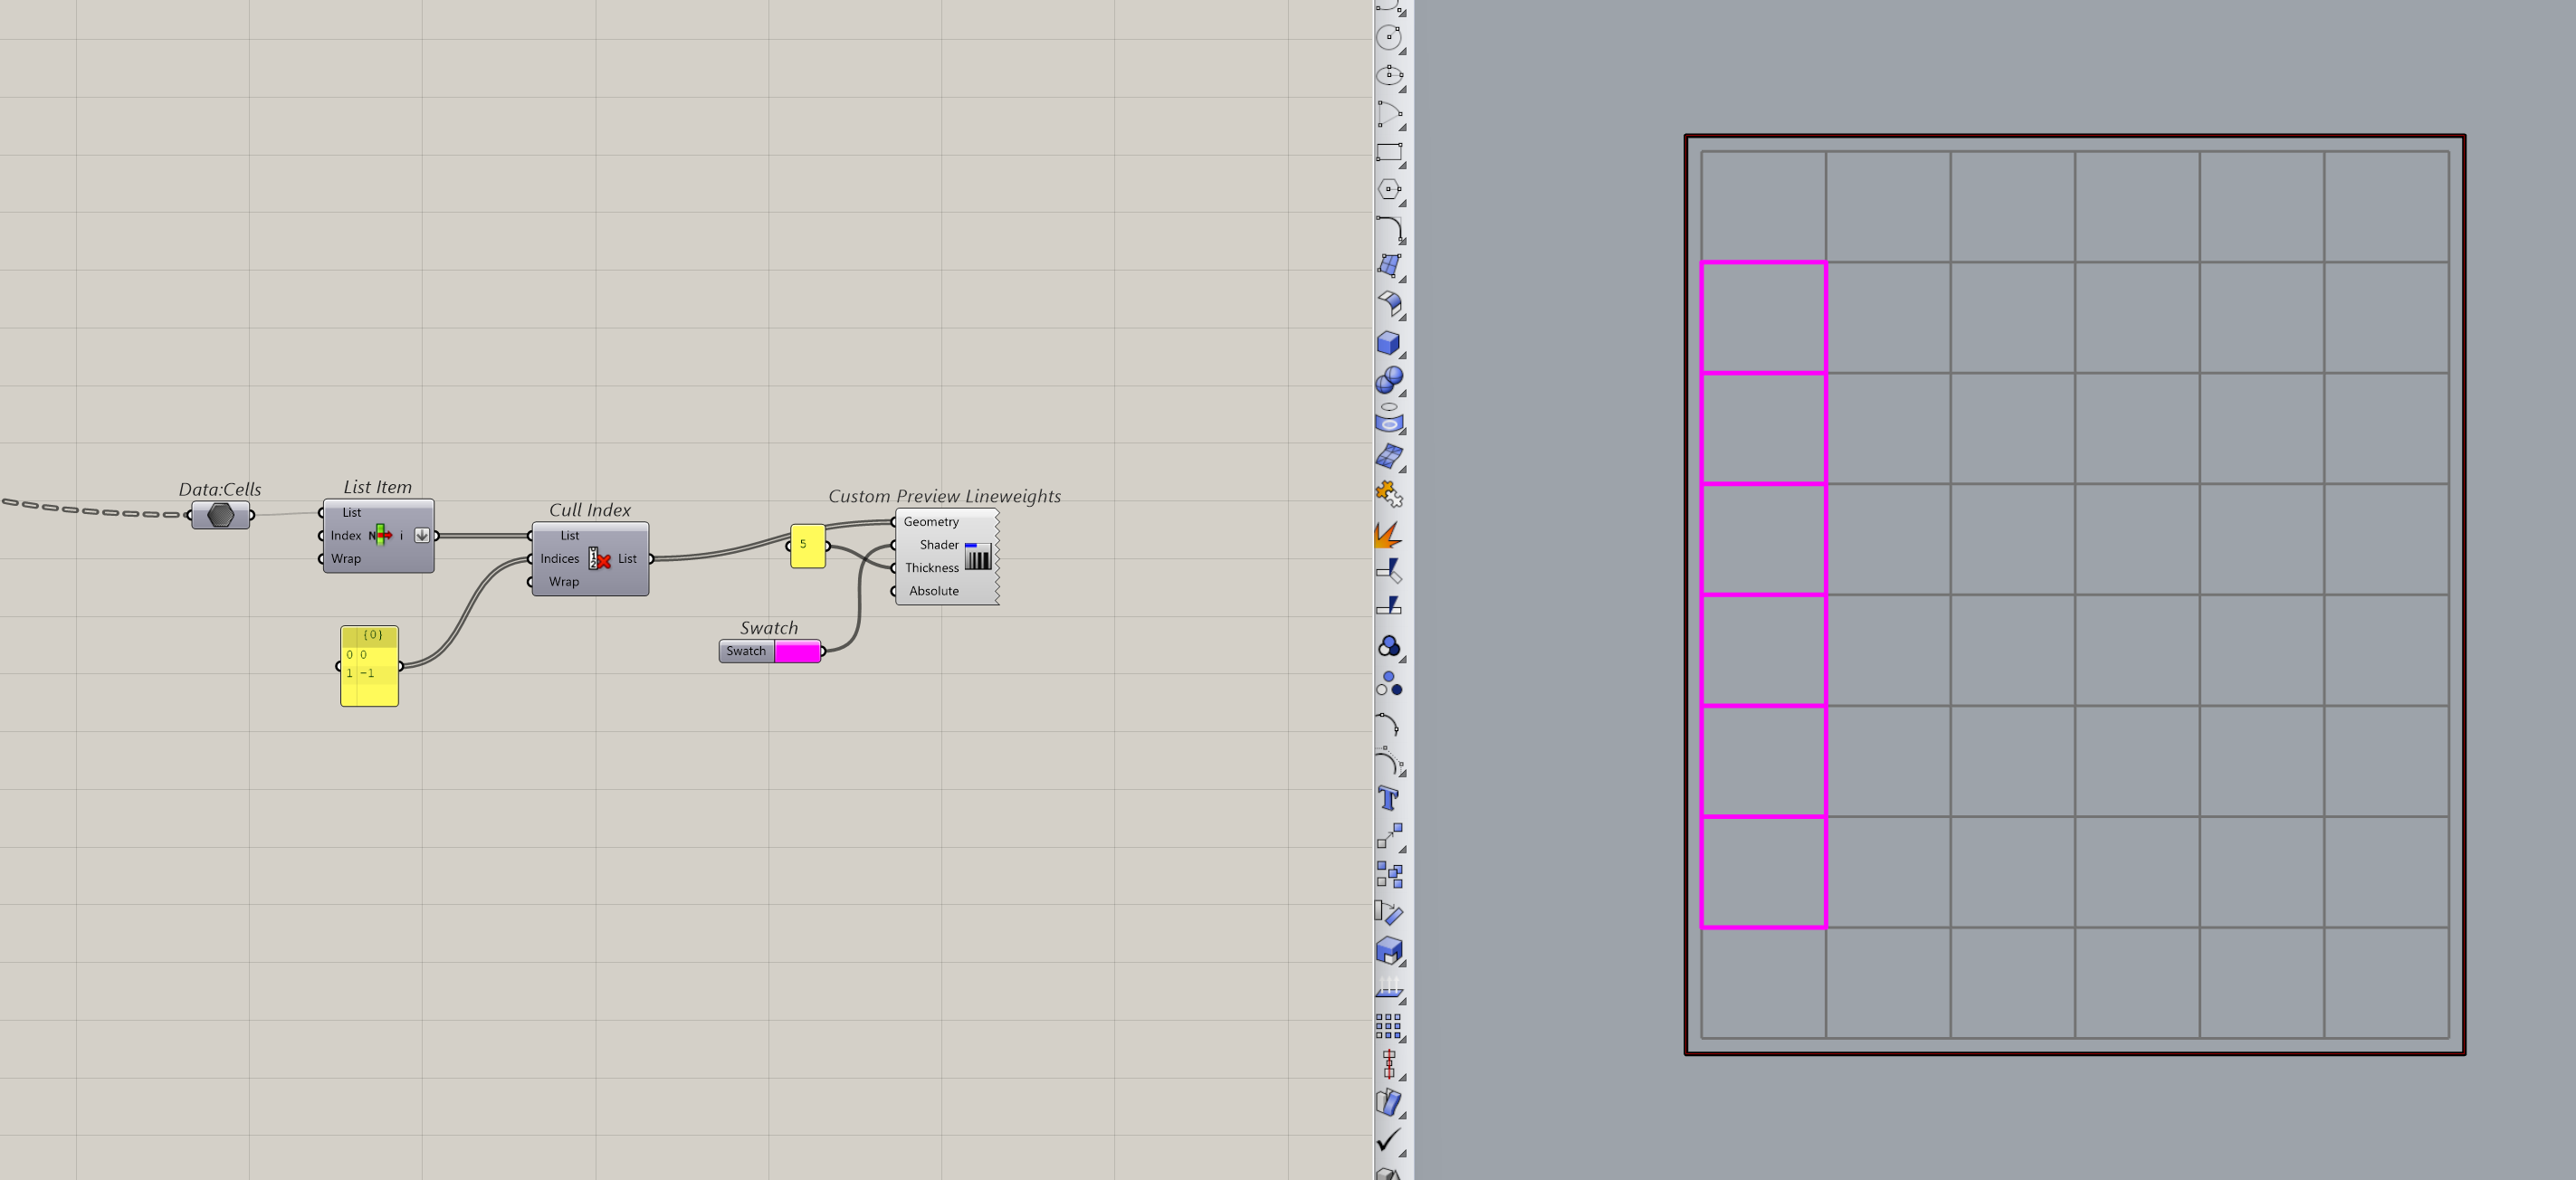
Task: Click the Check objects checkmark icon
Action: [x=1388, y=1139]
